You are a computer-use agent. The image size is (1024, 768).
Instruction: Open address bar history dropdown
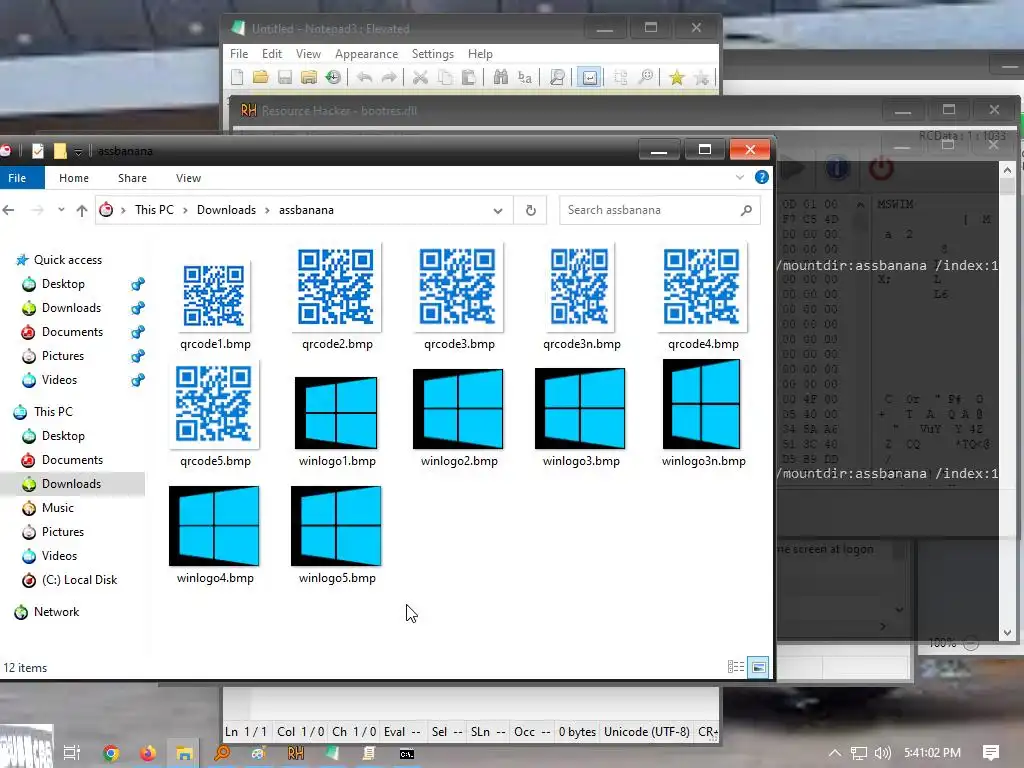pyautogui.click(x=498, y=210)
